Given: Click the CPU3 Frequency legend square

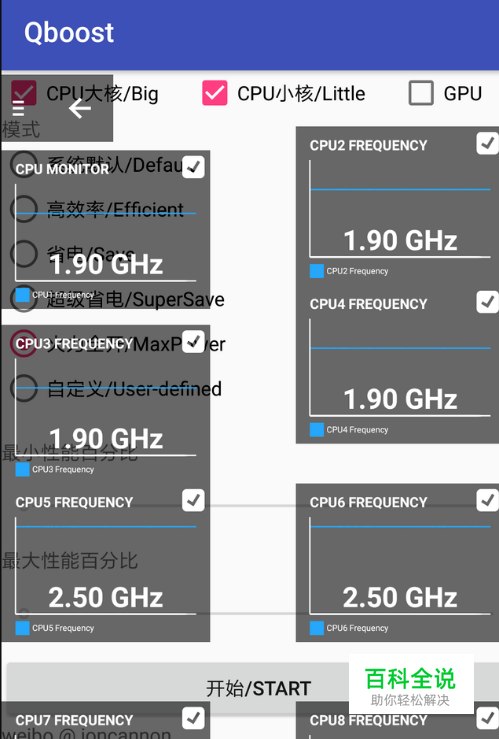Looking at the screenshot, I should tap(22, 469).
